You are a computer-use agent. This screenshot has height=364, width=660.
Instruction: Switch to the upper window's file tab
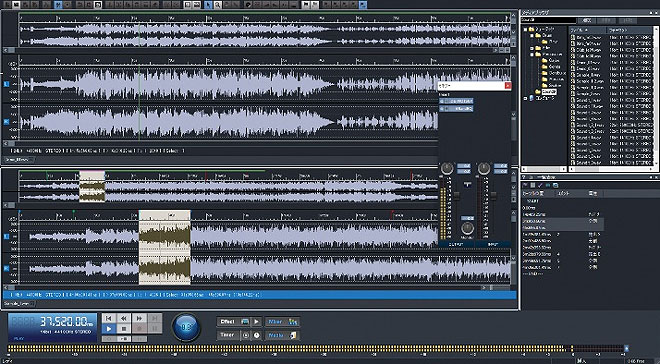(19, 159)
